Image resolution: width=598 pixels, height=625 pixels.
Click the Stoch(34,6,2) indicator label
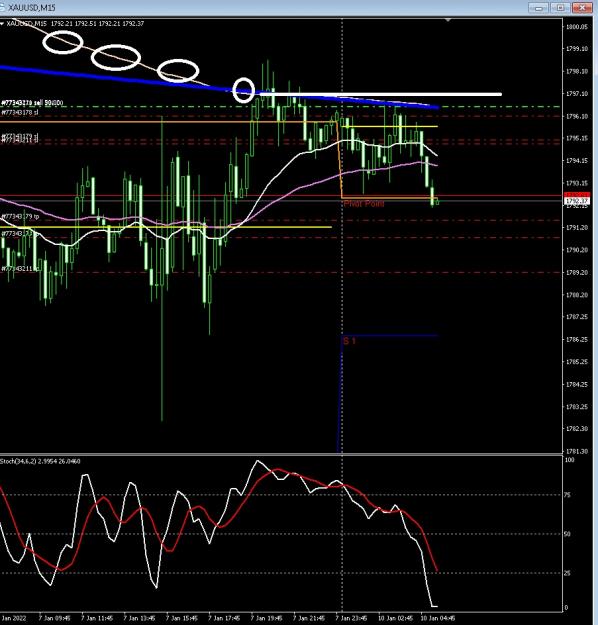coord(40,461)
